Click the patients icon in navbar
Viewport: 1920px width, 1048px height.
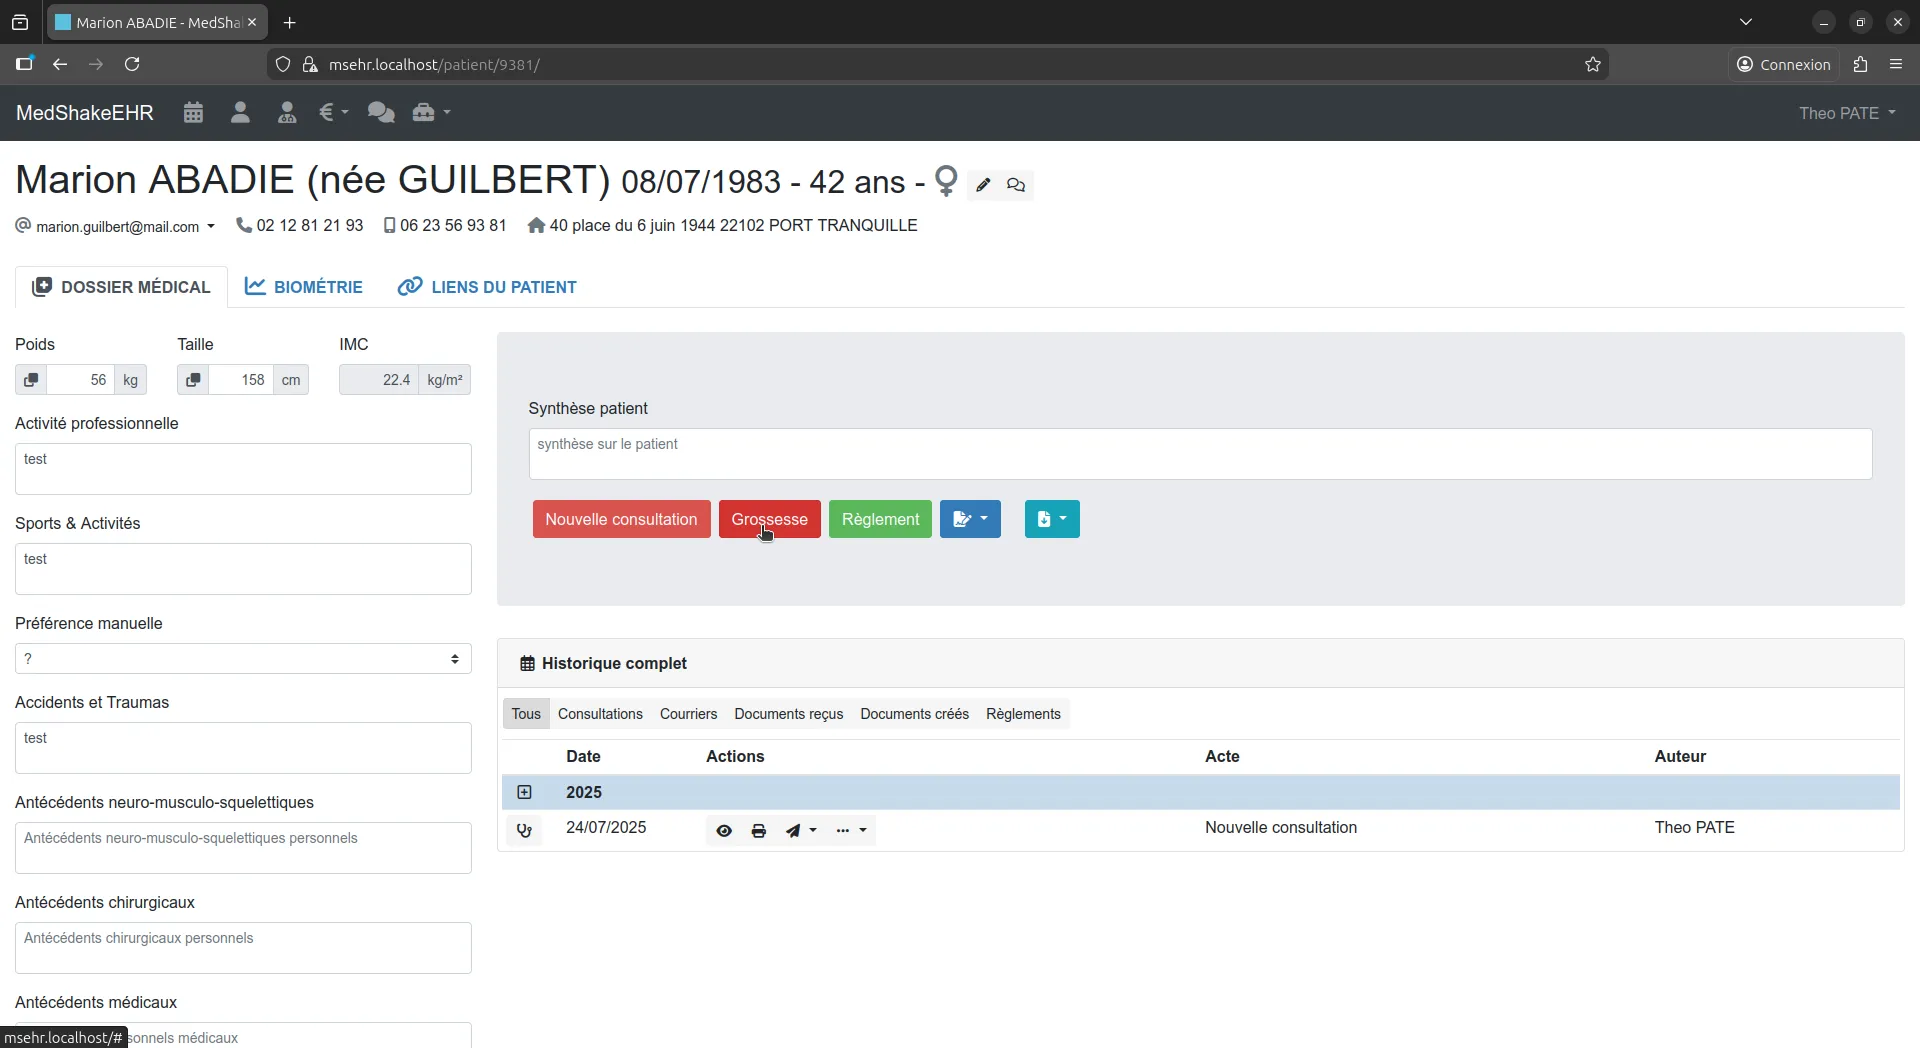240,113
